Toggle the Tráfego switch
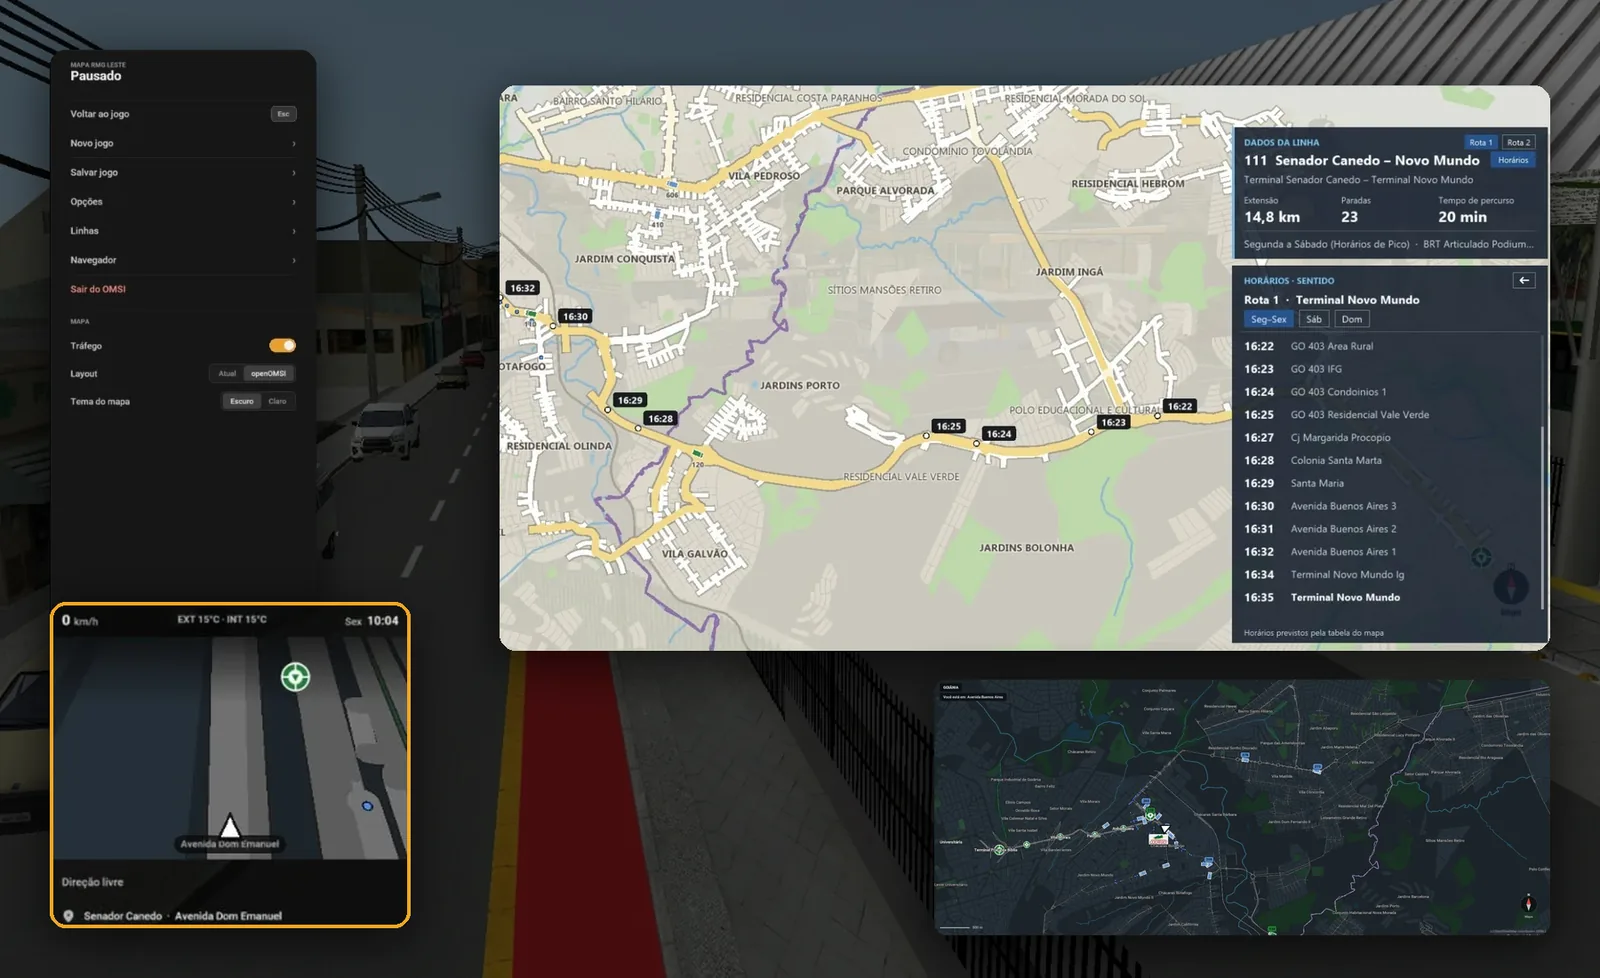The image size is (1600, 978). pos(282,345)
